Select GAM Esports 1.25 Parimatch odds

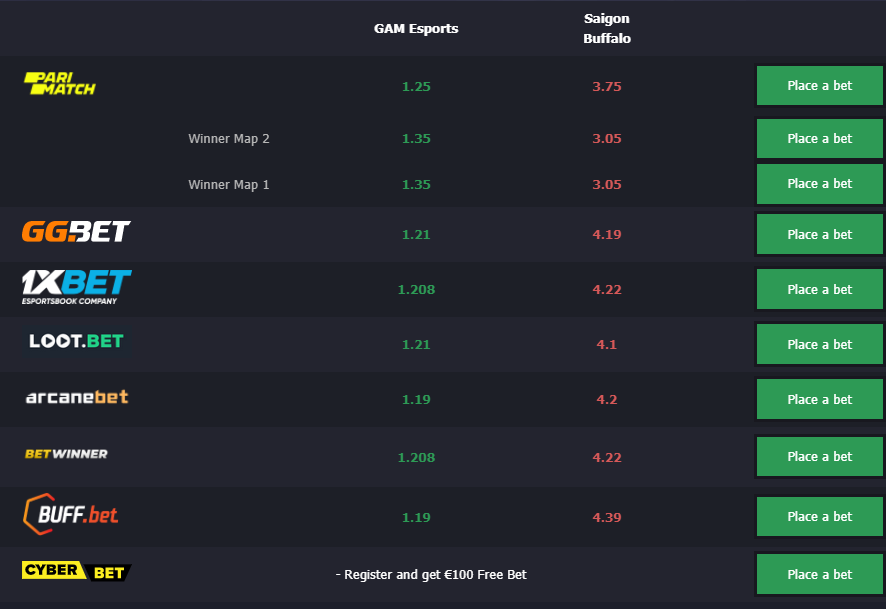click(416, 86)
